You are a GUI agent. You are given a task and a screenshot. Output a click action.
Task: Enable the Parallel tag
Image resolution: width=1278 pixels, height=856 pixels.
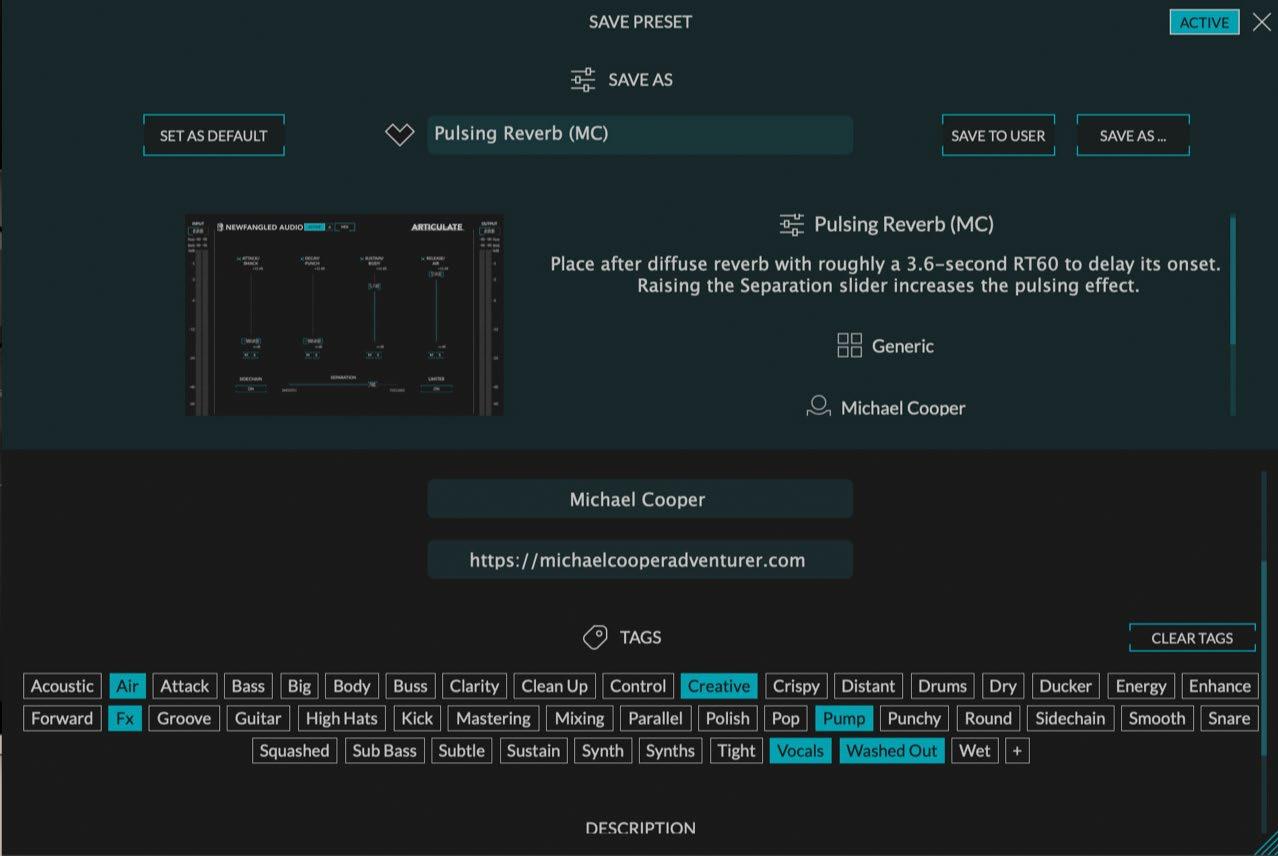coord(655,718)
